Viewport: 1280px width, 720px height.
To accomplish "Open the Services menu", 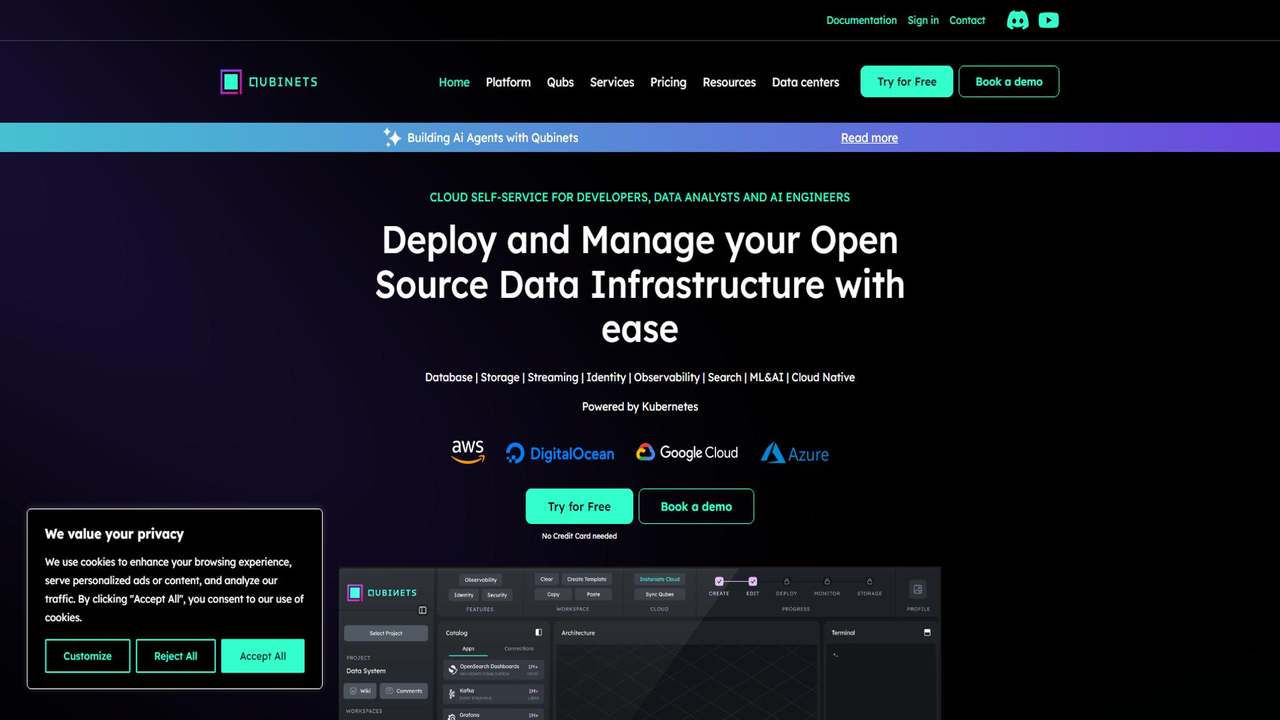I will pos(612,82).
